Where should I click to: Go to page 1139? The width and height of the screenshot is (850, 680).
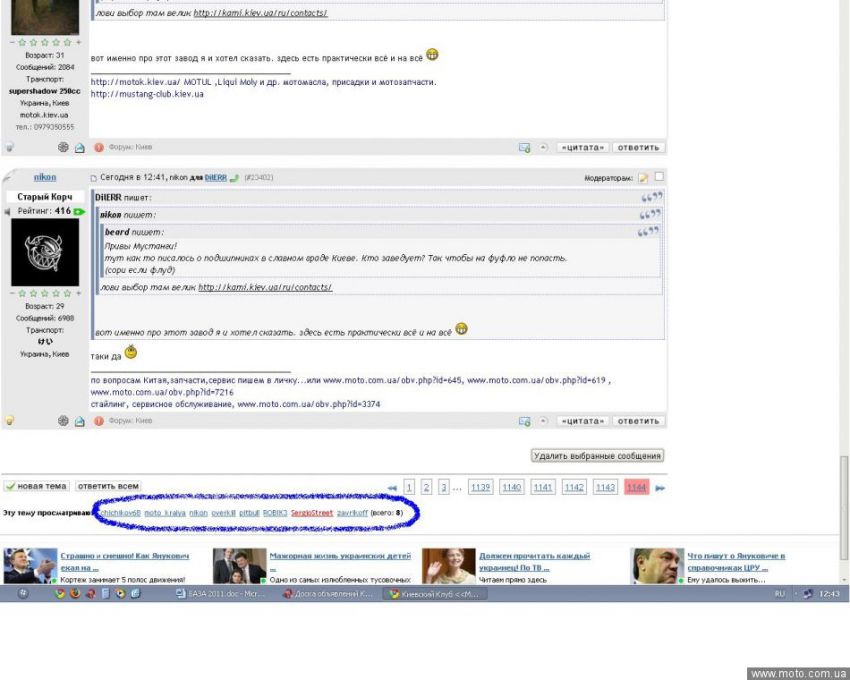[x=480, y=487]
